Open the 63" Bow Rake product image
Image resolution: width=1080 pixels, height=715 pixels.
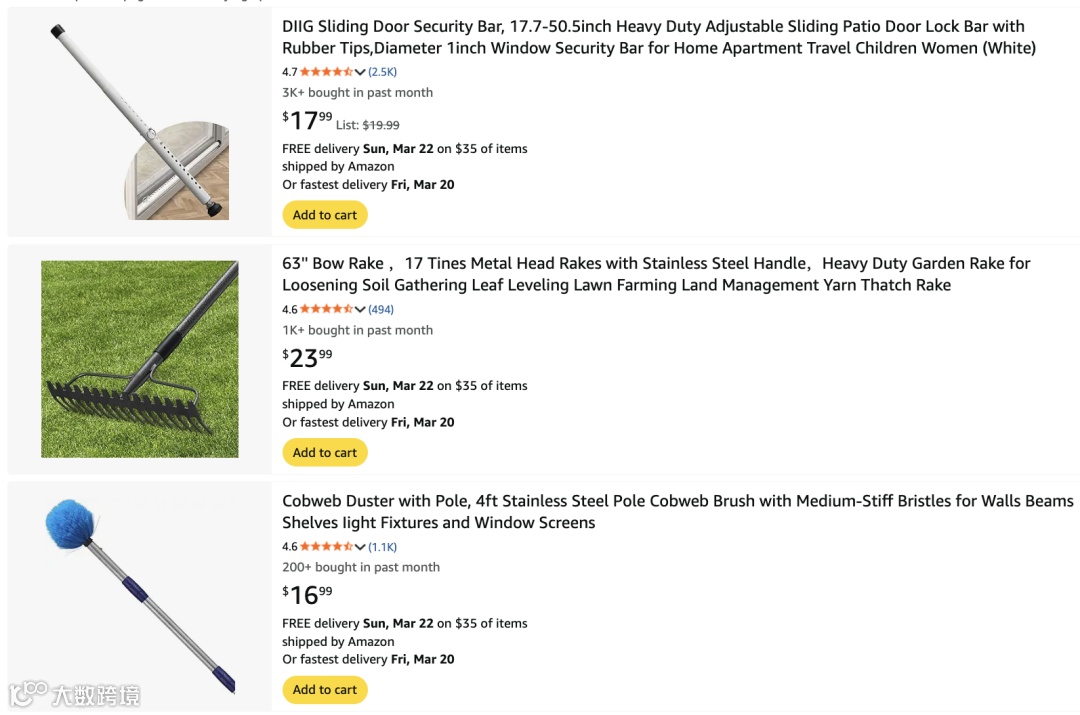[139, 359]
